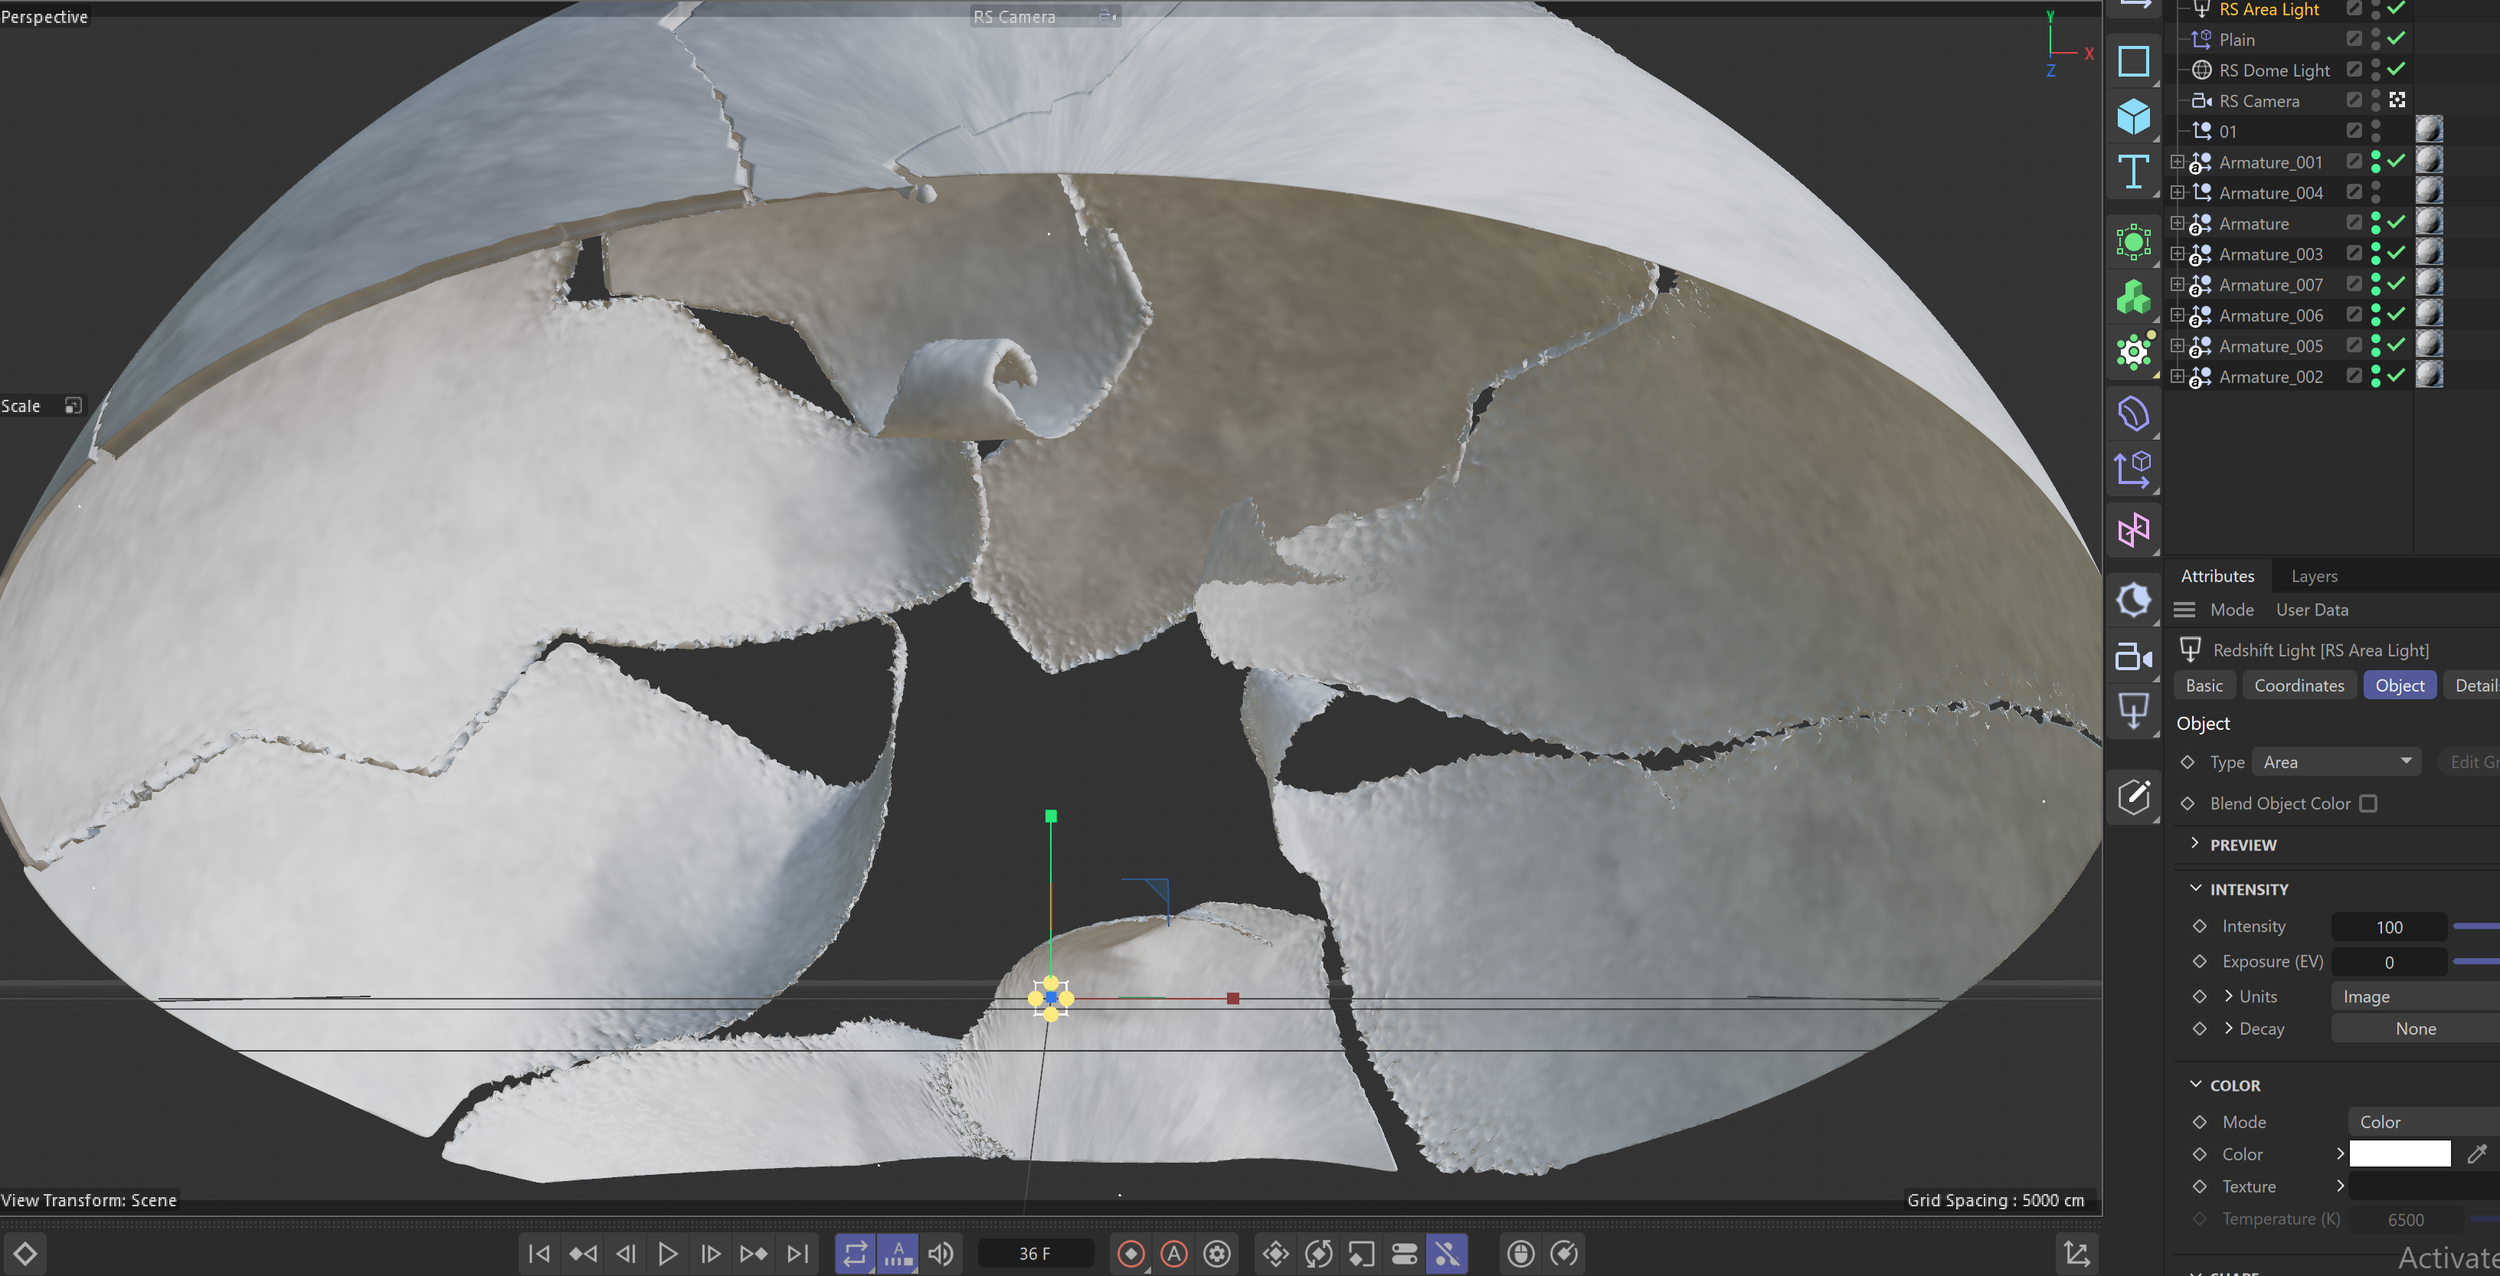Jump to previous keyframe
The height and width of the screenshot is (1276, 2500).
point(583,1253)
